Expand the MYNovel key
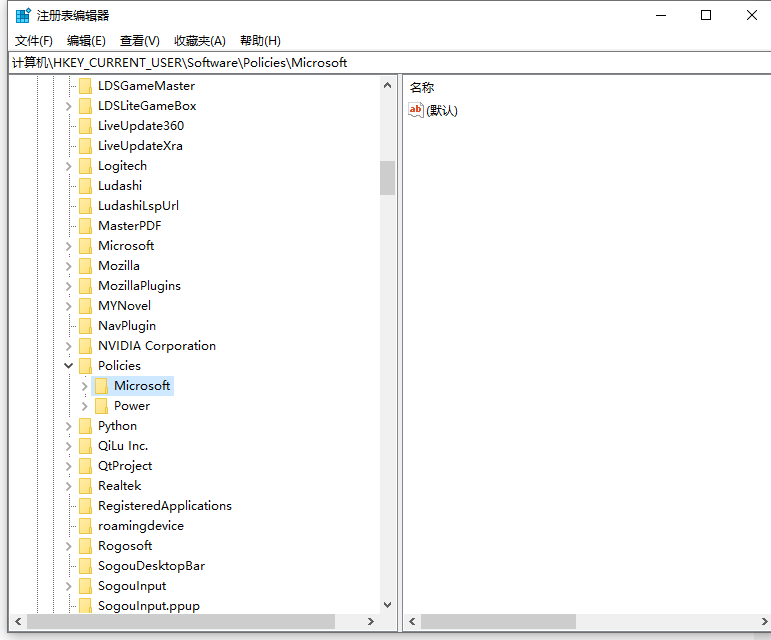The width and height of the screenshot is (771, 640). tap(69, 306)
